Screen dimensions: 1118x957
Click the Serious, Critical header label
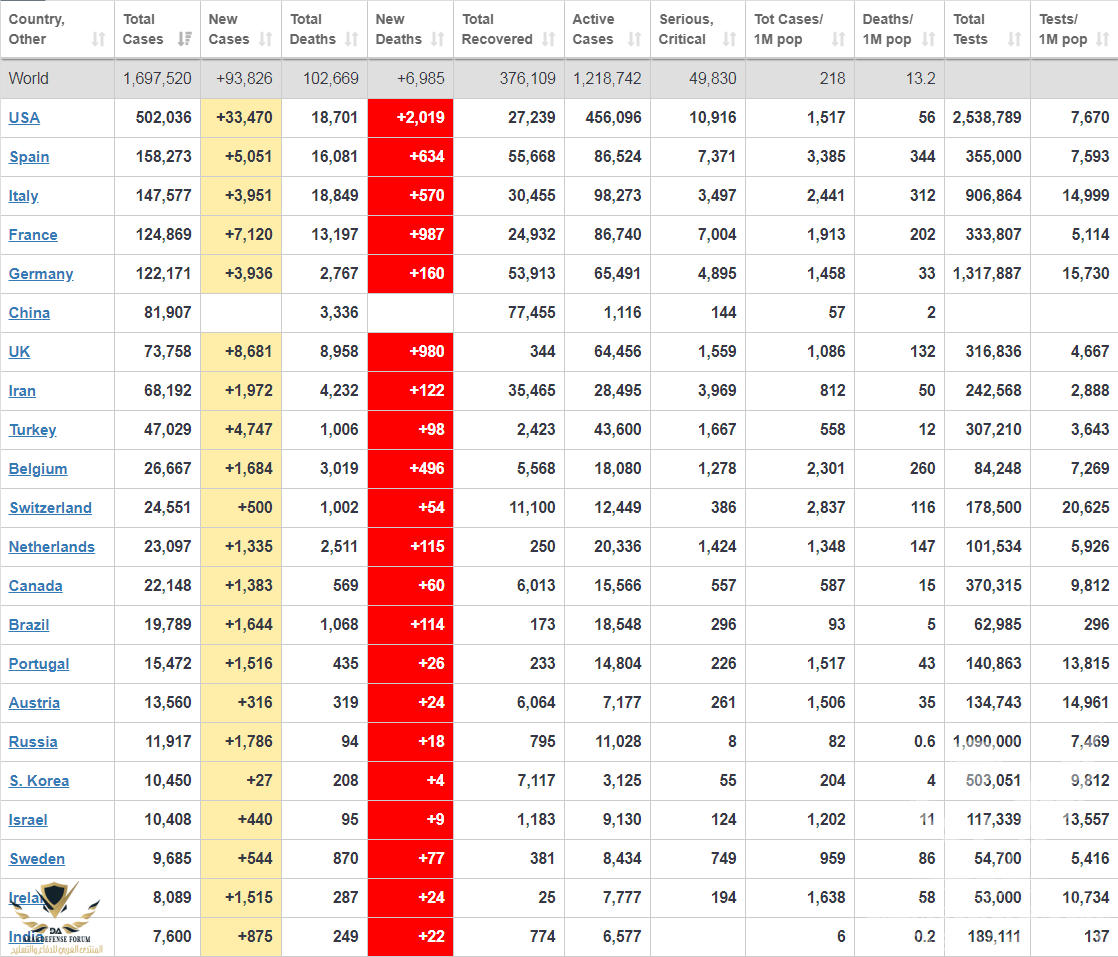coord(686,29)
